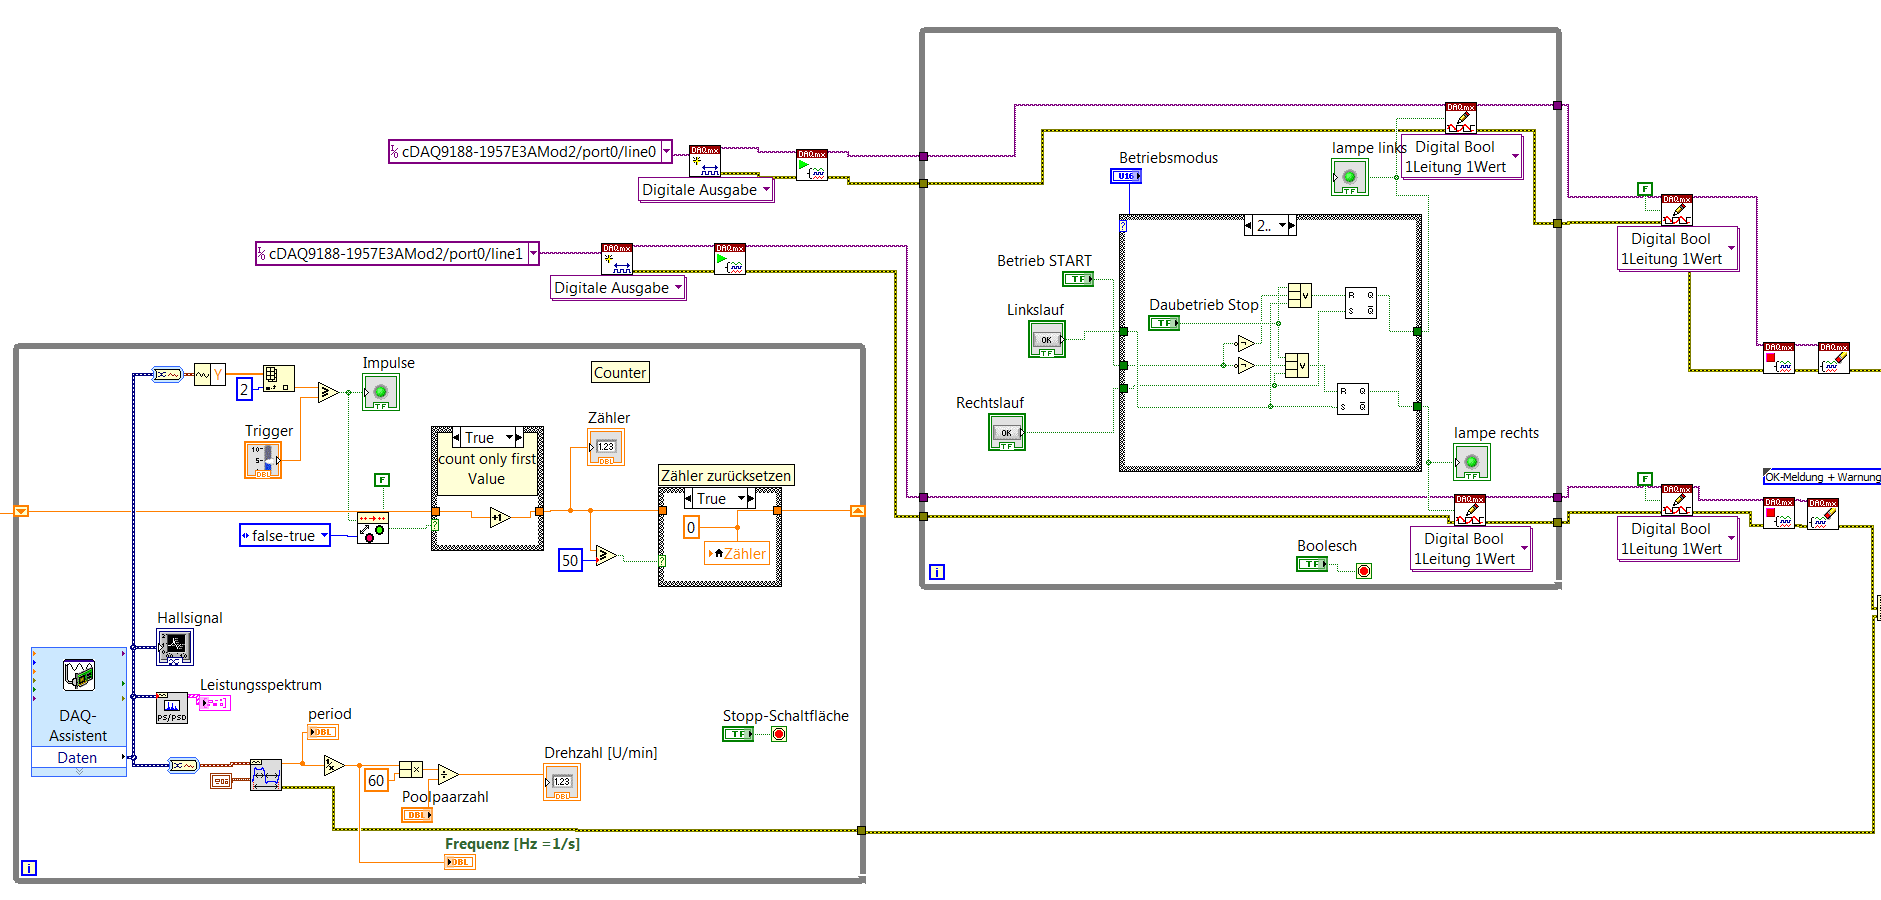Click the Hallsignal graph terminal

click(x=175, y=647)
